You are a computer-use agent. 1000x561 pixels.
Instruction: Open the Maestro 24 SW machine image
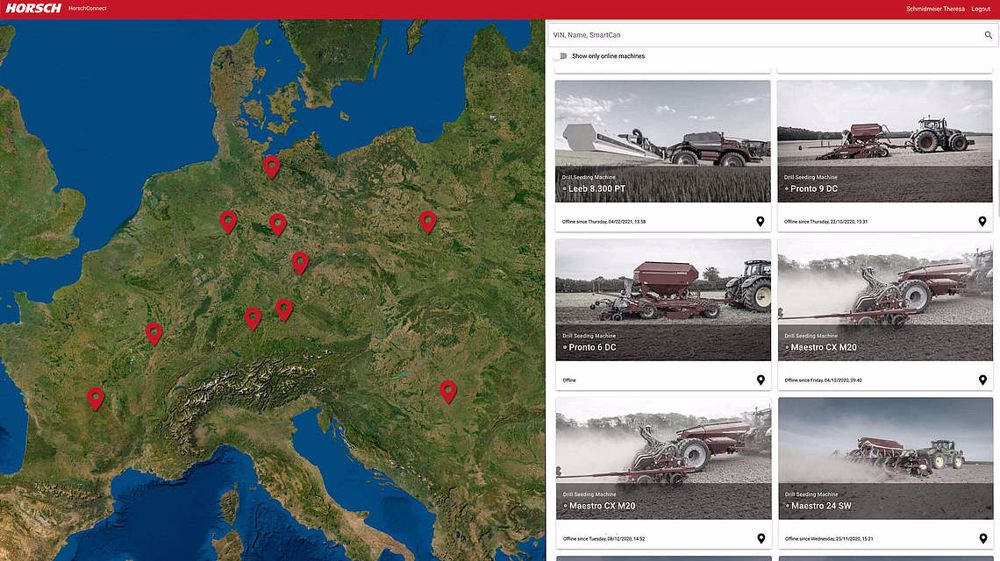pyautogui.click(x=885, y=458)
